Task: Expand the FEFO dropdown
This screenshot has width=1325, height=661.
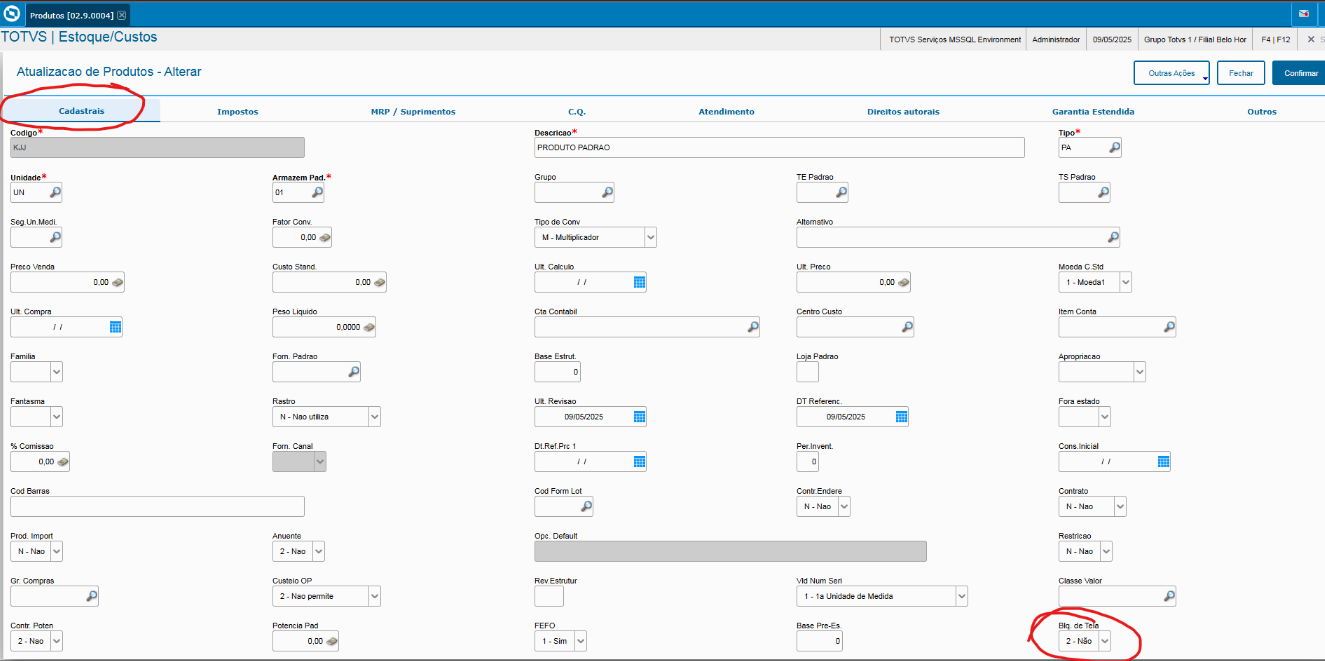Action: point(580,641)
